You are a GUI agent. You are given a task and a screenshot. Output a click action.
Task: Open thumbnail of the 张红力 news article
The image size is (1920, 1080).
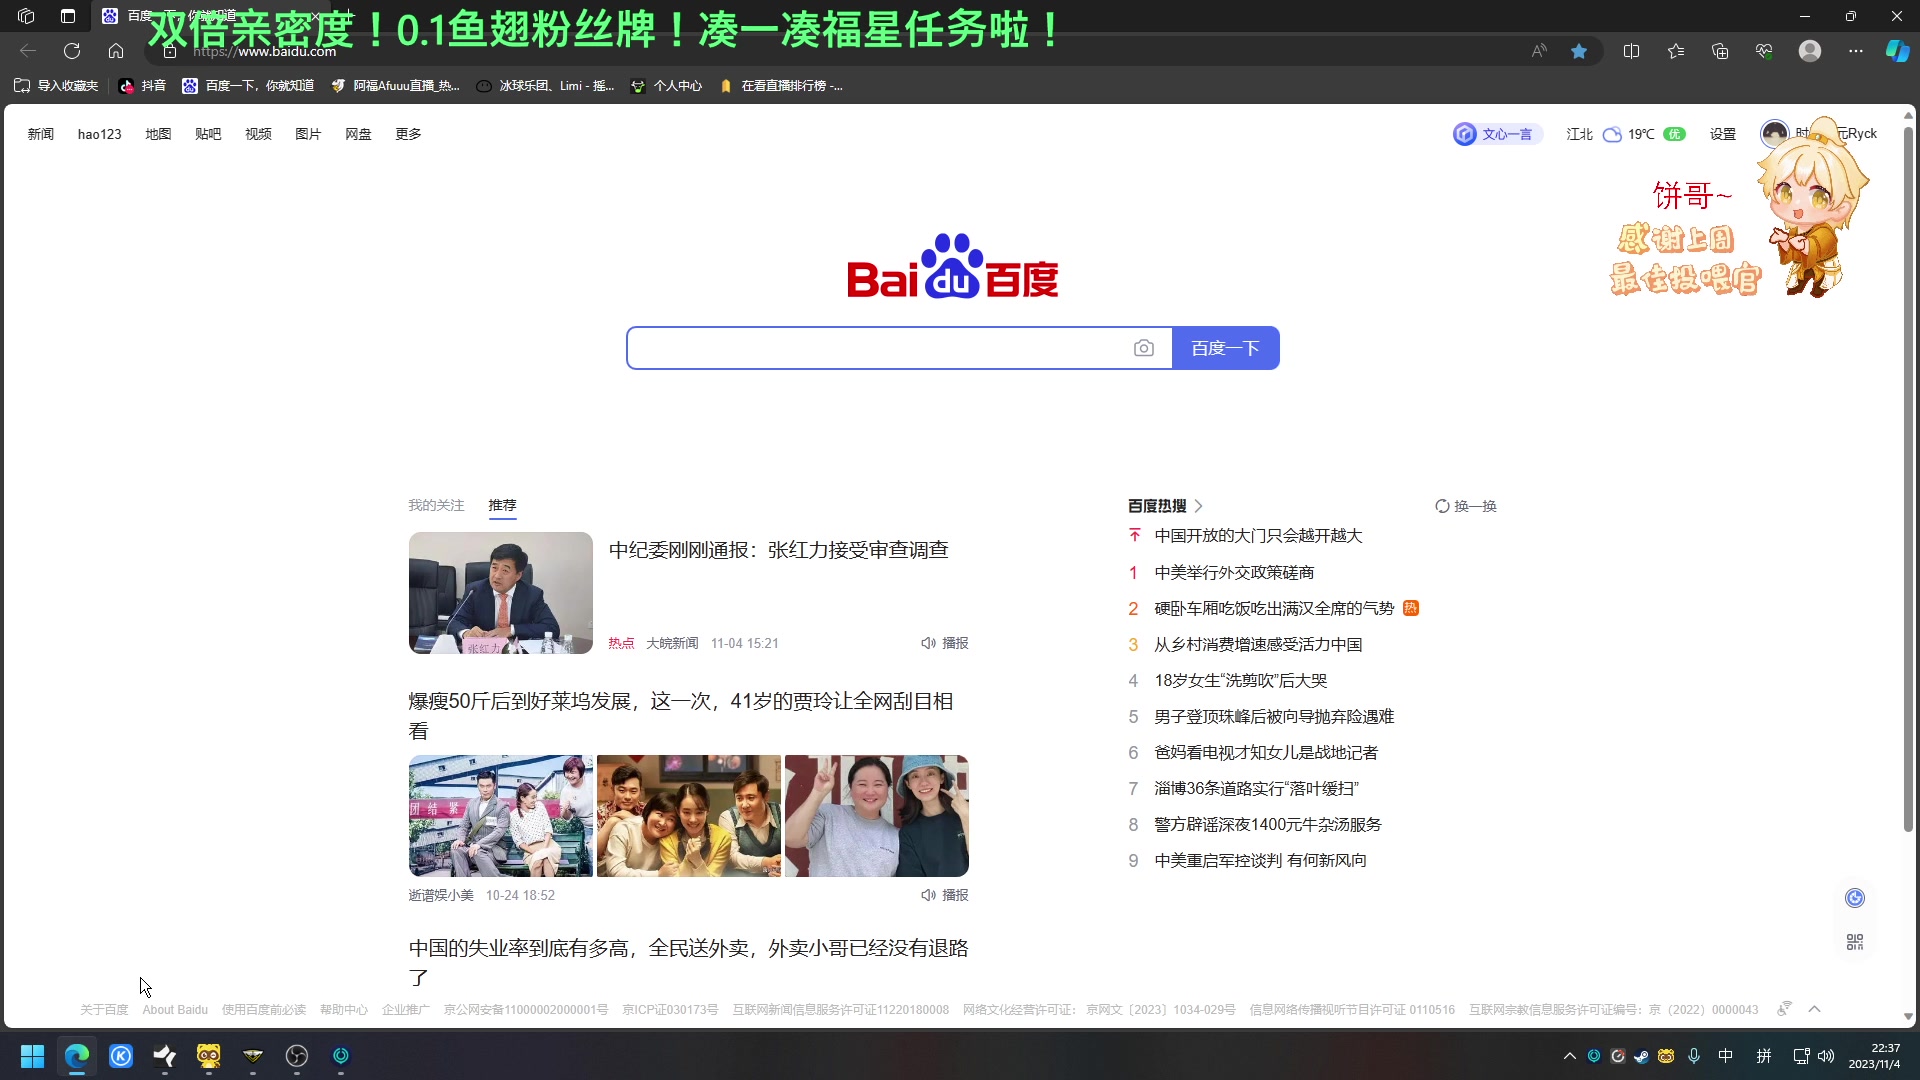501,593
